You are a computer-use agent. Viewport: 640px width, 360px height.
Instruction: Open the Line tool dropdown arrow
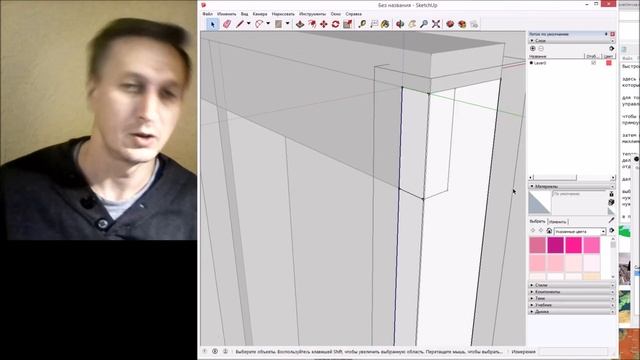248,24
